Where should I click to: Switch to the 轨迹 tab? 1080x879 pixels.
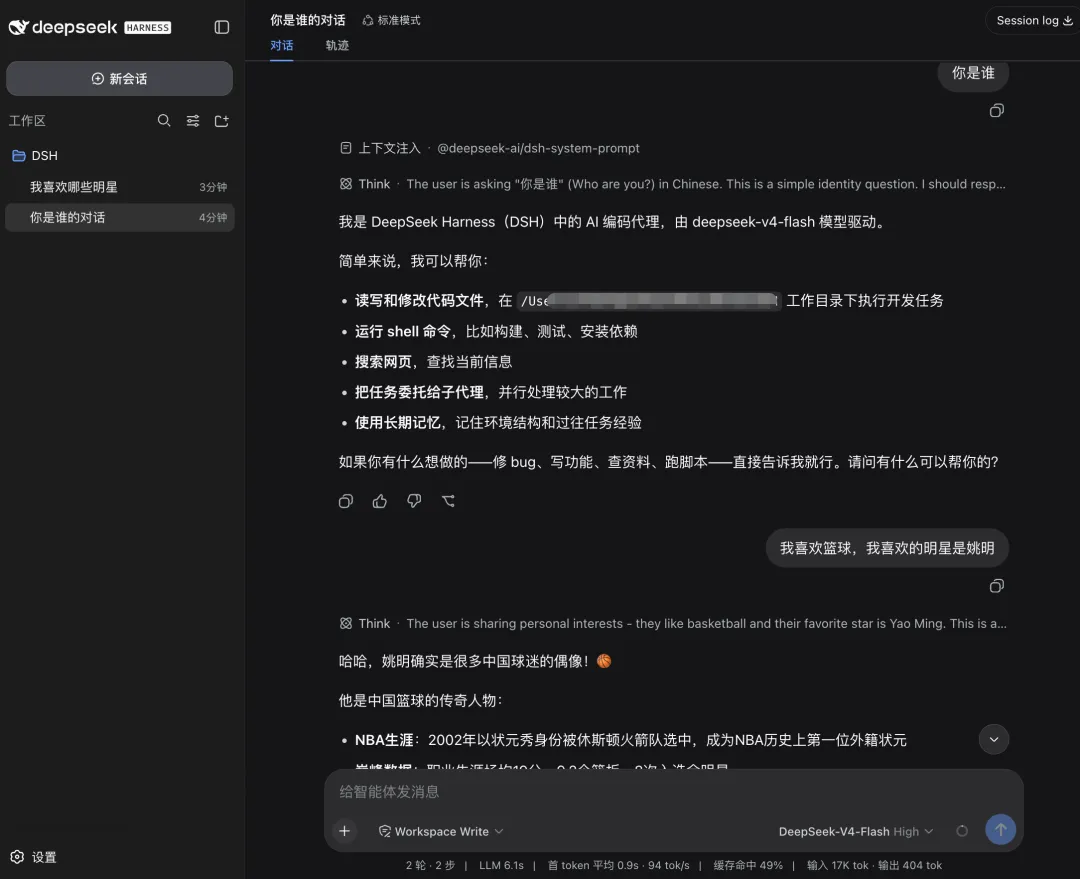[x=337, y=45]
